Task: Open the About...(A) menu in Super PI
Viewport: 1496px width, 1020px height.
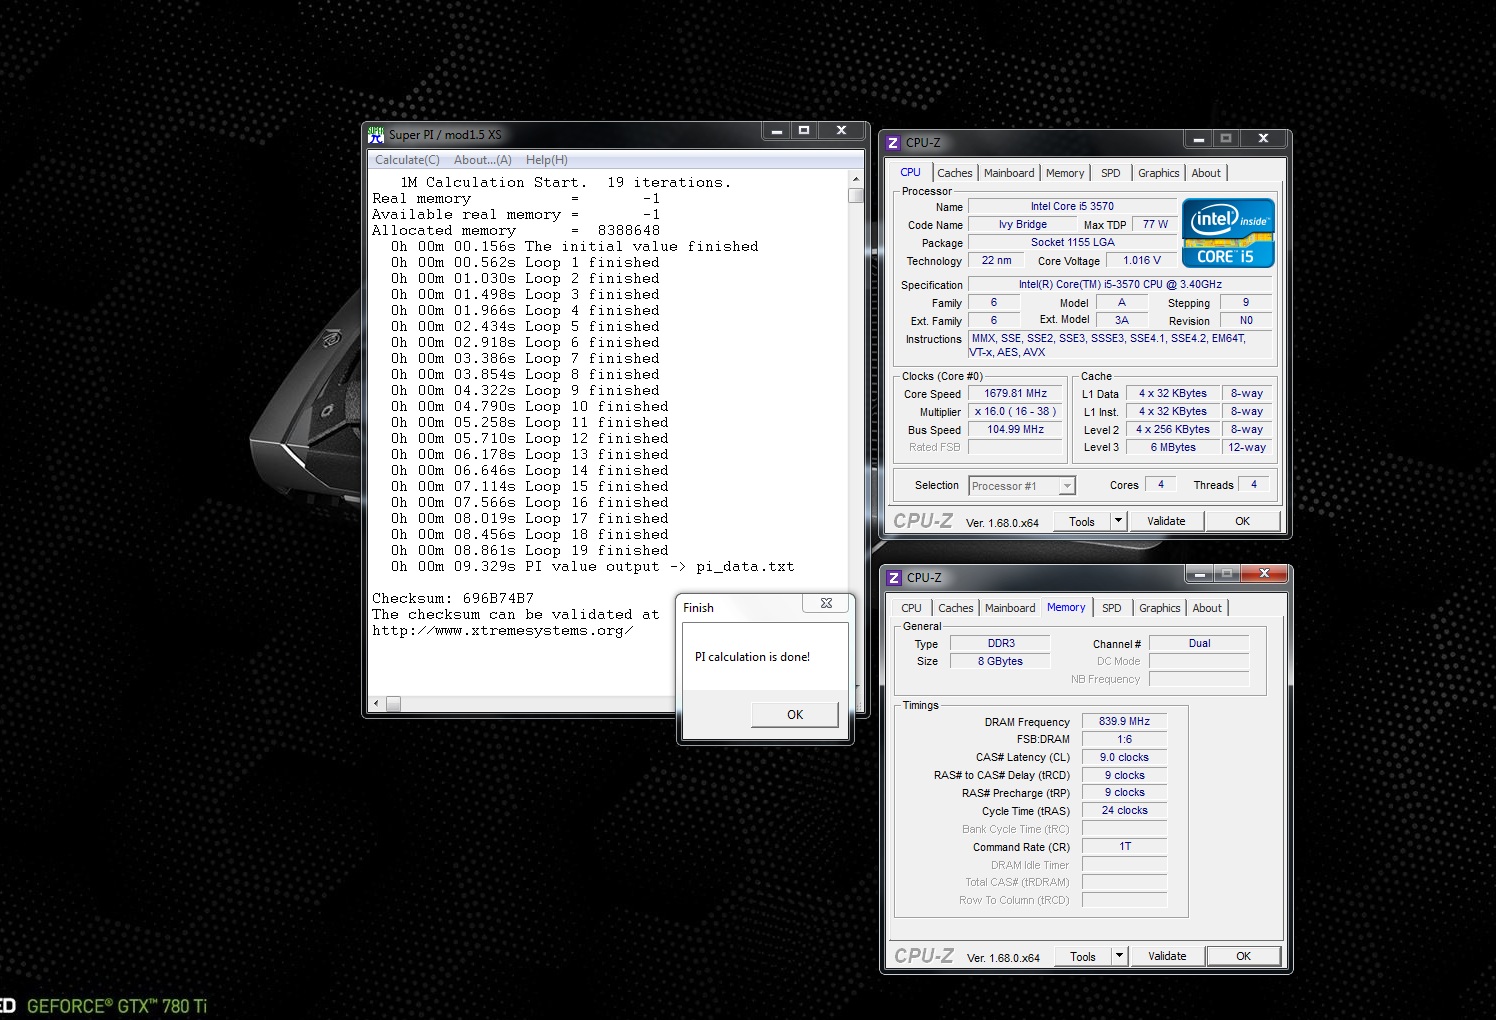Action: 483,160
